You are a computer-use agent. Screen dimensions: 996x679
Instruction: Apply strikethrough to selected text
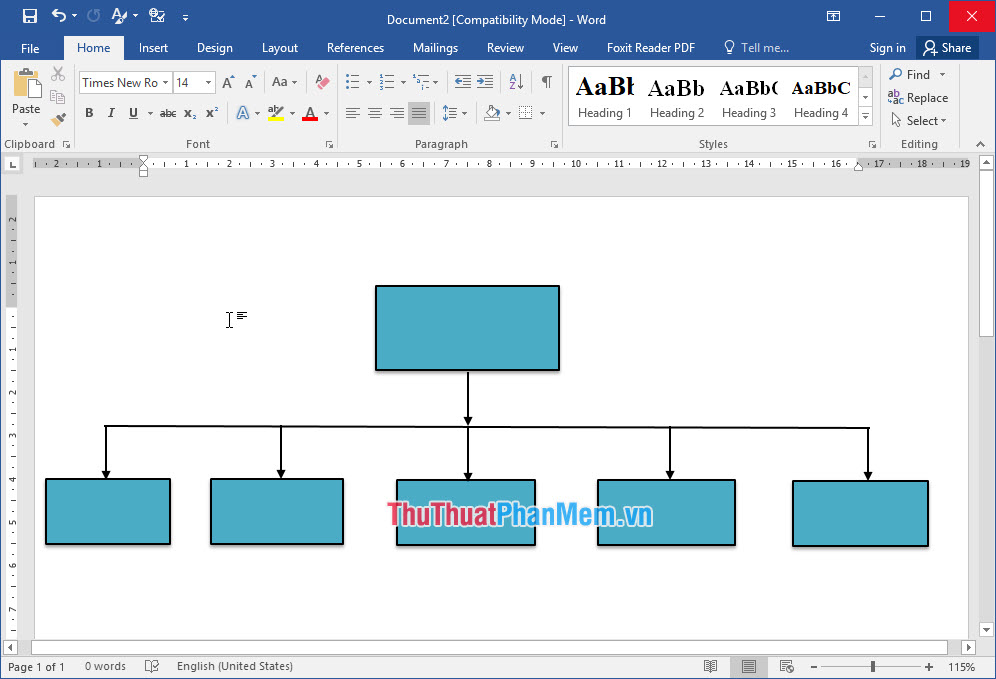click(168, 113)
